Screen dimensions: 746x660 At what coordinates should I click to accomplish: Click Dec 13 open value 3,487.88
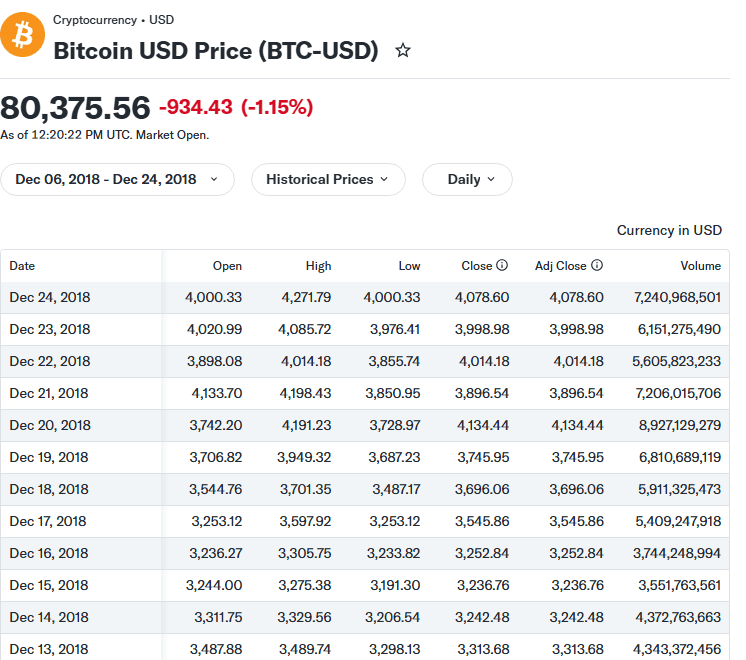pyautogui.click(x=216, y=649)
